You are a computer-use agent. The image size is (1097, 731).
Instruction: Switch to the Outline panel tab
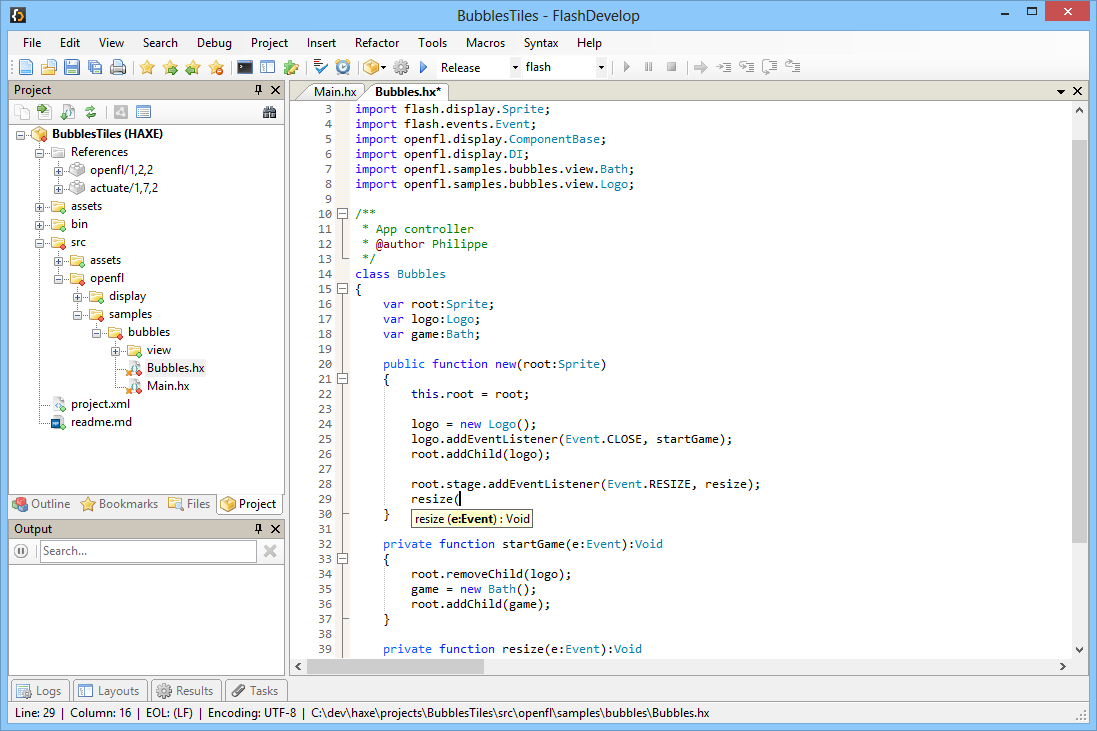tap(41, 503)
